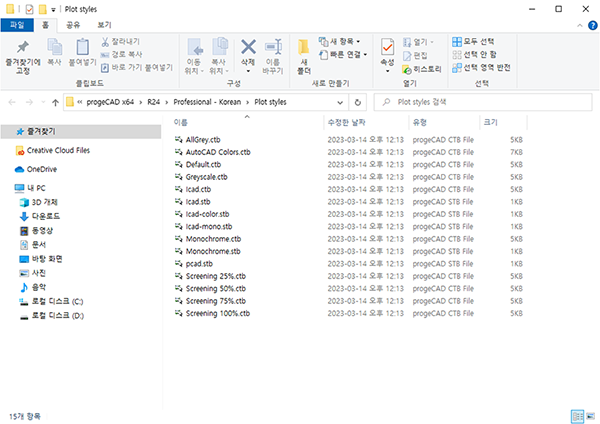Viewport: 600px width, 424px height.
Task: Switch to Details view icon
Action: [577, 416]
